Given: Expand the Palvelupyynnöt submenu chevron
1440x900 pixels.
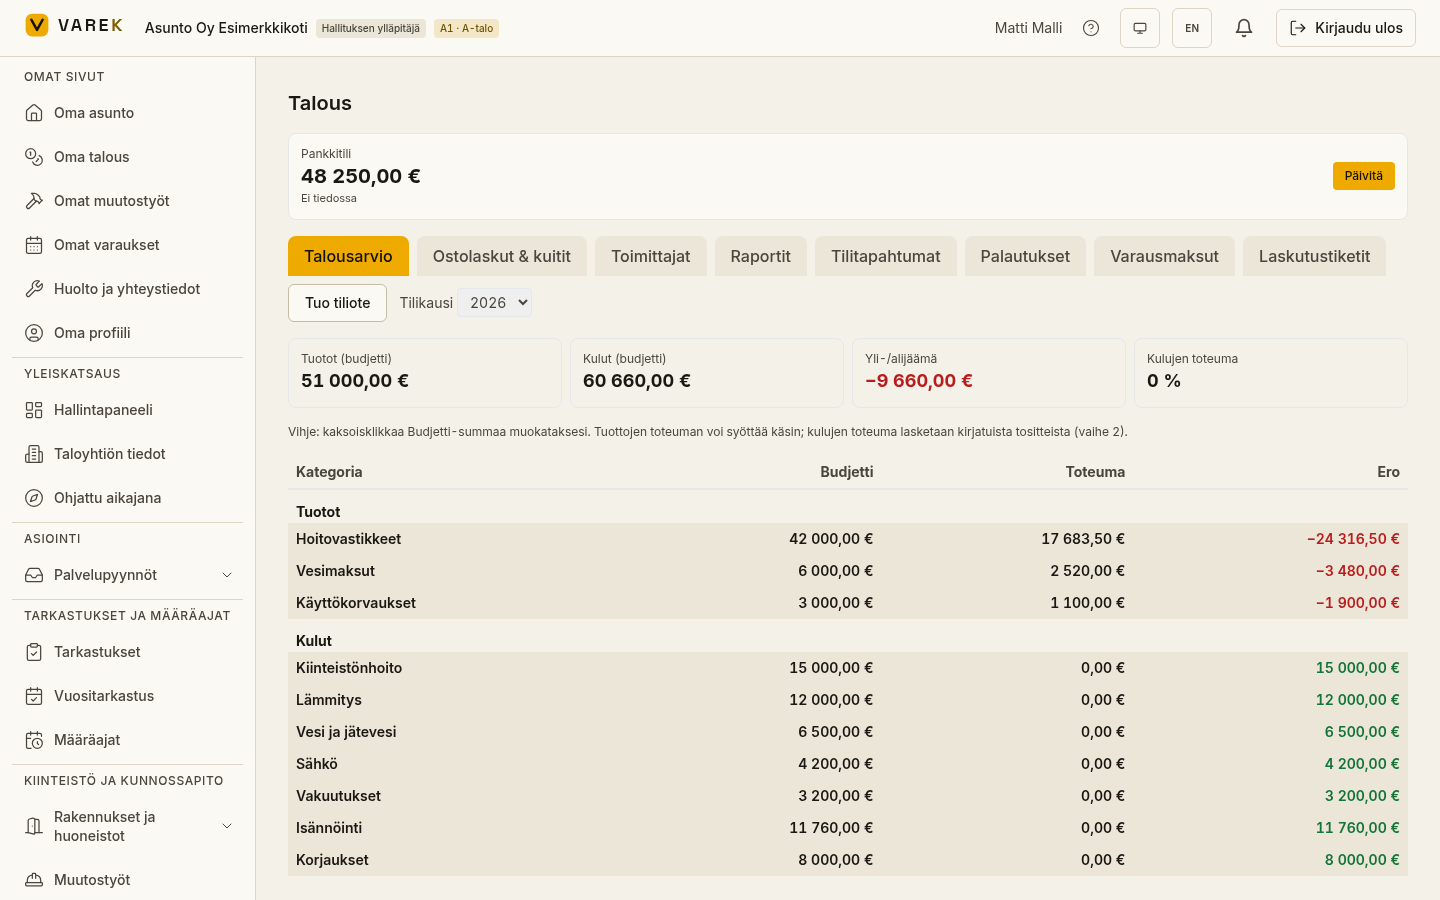Looking at the screenshot, I should [227, 575].
